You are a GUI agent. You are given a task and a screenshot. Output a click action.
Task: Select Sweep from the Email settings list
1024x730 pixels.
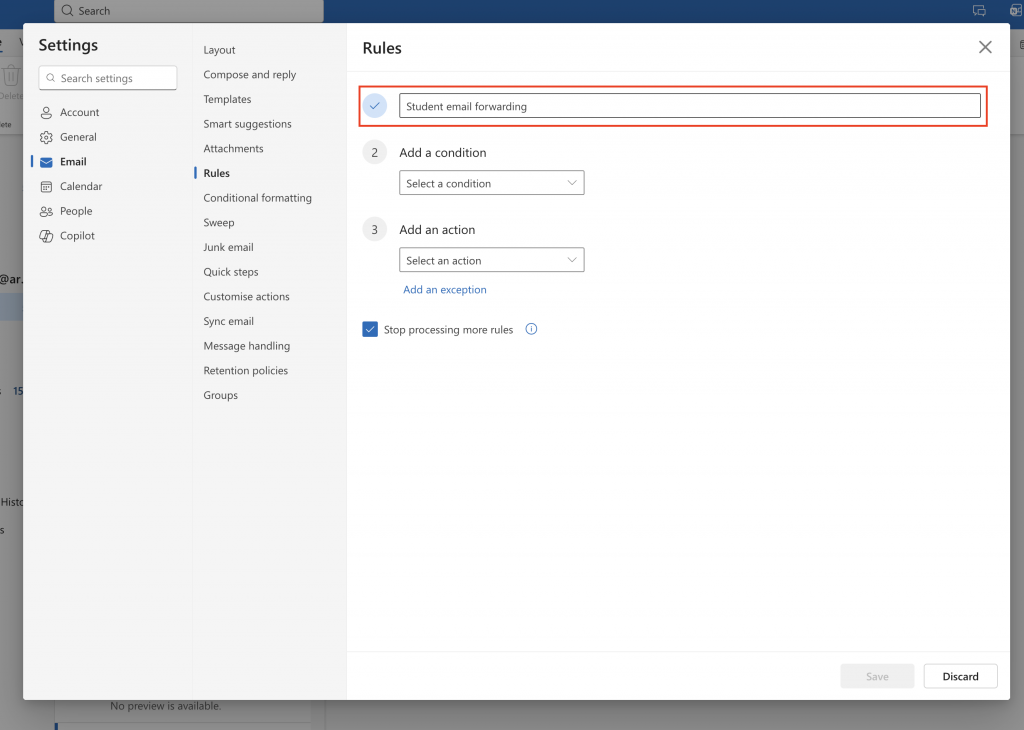point(218,222)
